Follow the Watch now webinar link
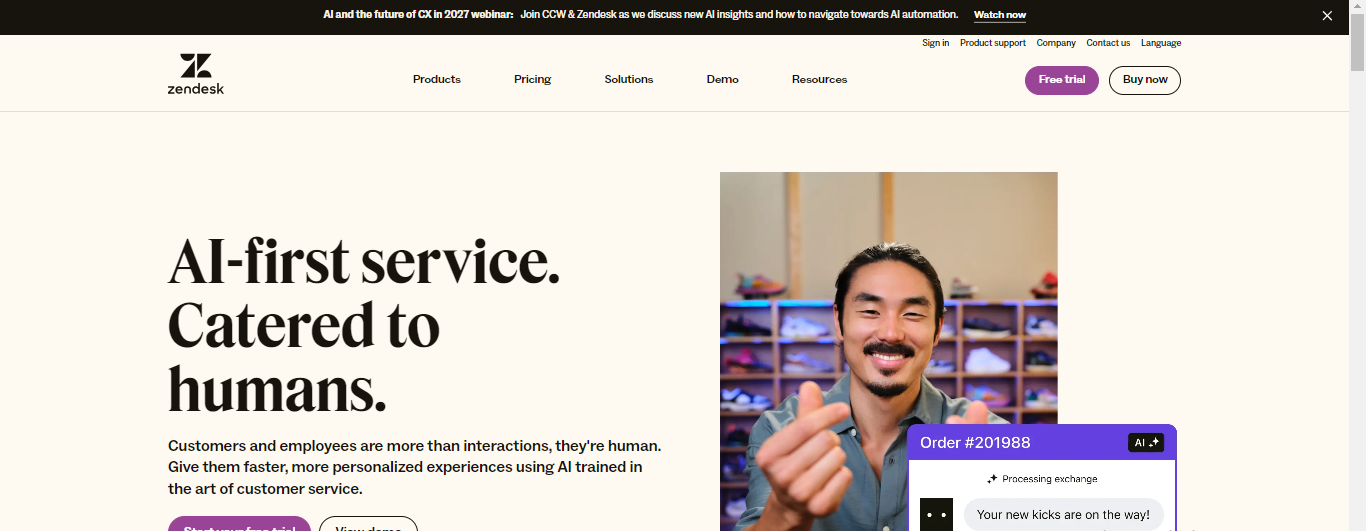Image resolution: width=1366 pixels, height=531 pixels. point(999,15)
